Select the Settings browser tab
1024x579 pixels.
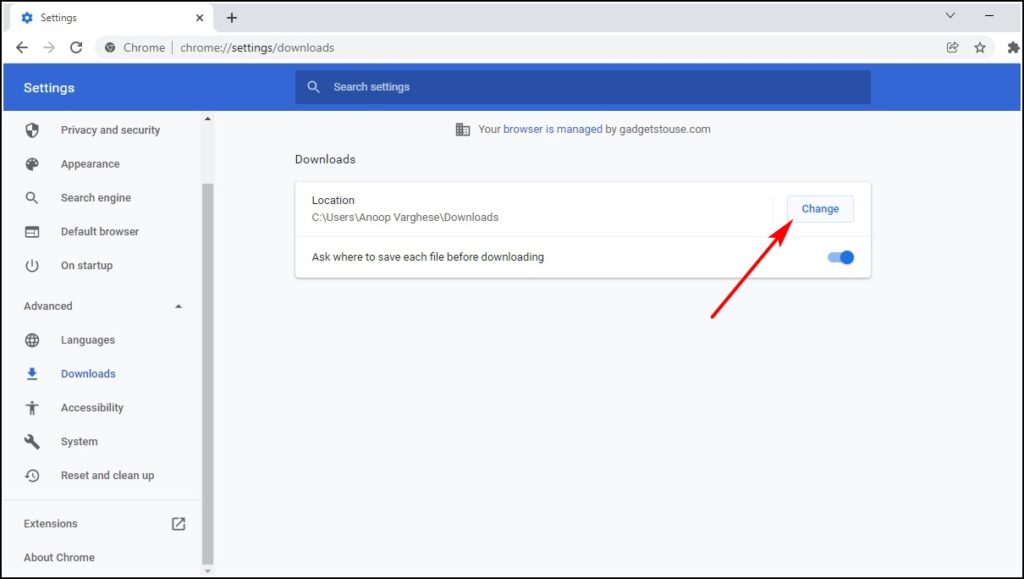tap(112, 18)
